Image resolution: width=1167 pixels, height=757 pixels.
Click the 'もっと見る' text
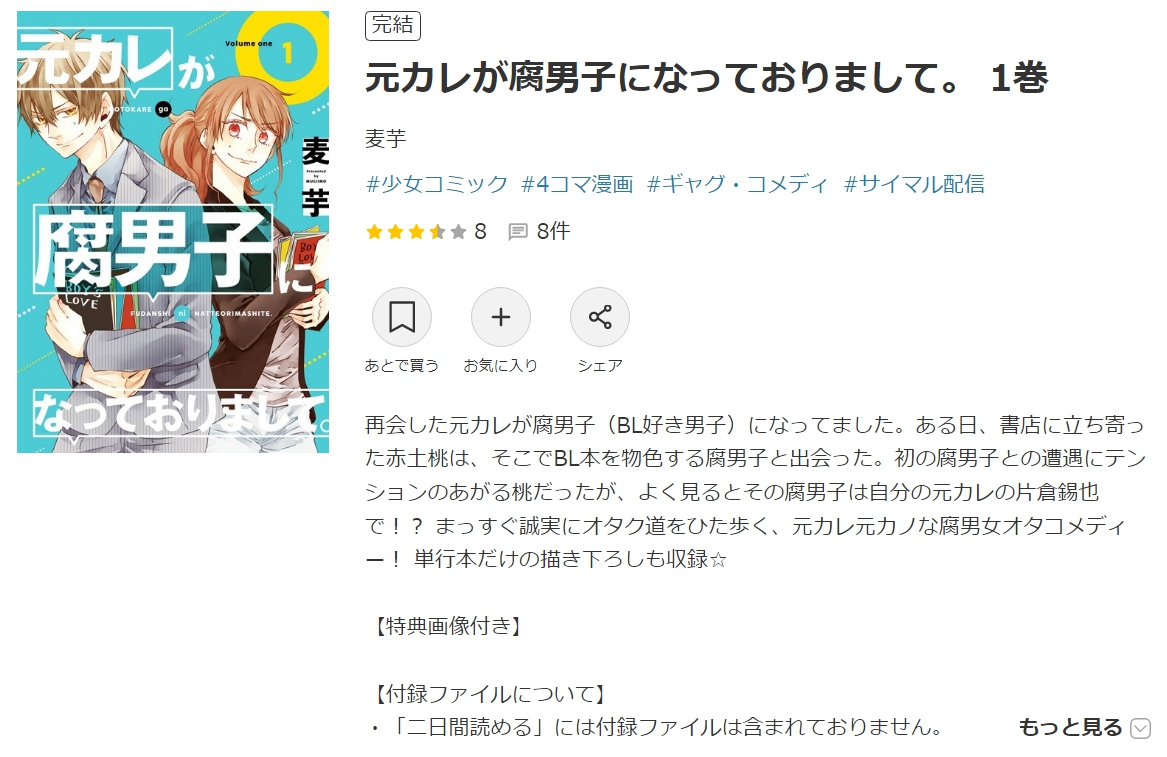click(x=1070, y=727)
